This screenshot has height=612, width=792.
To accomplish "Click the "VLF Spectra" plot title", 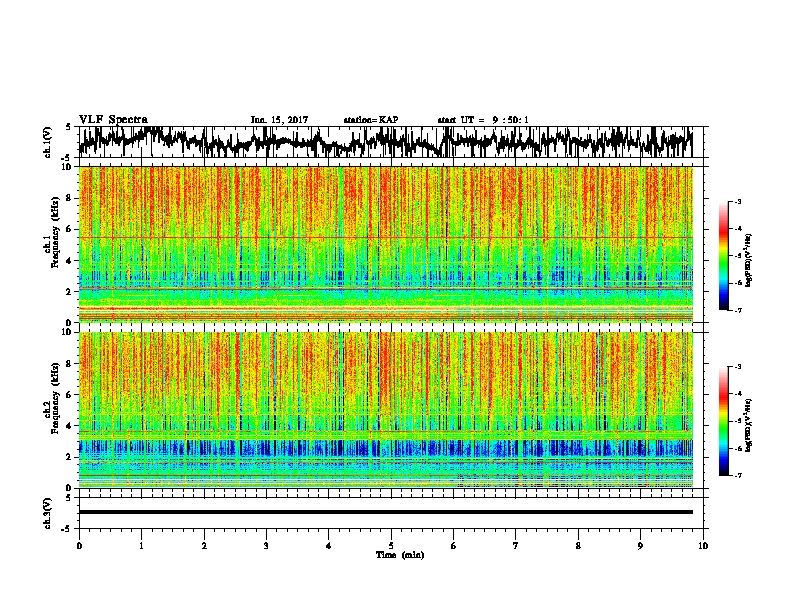I will (113, 120).
